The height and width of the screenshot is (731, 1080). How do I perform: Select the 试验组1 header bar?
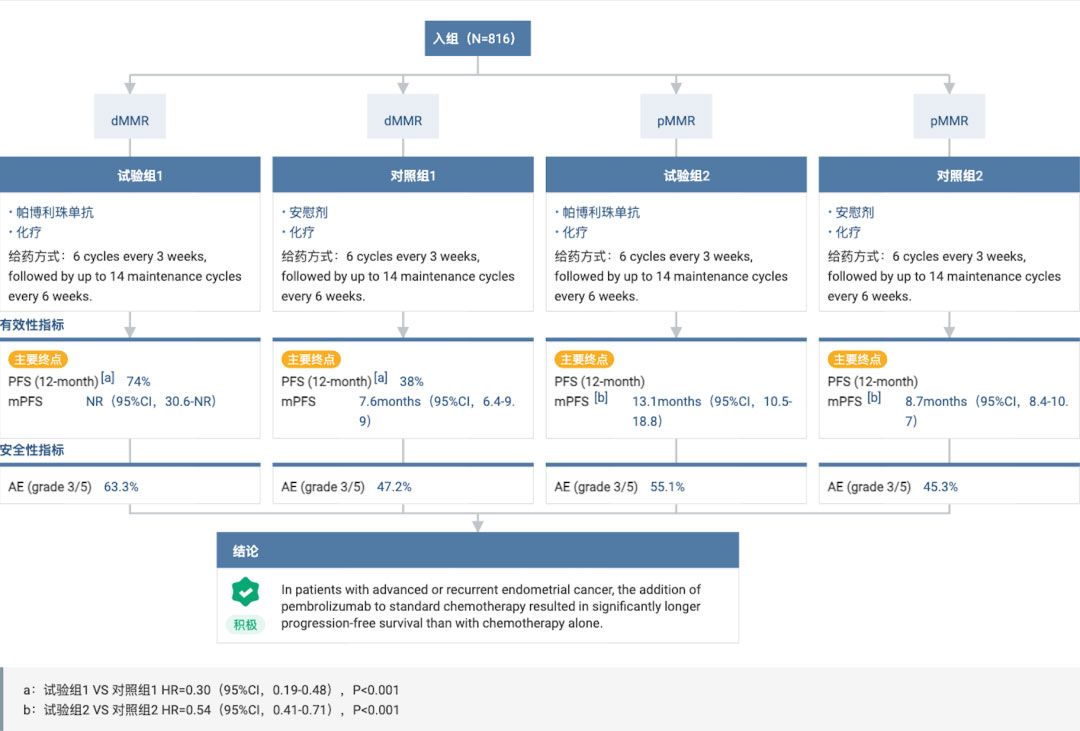point(130,175)
